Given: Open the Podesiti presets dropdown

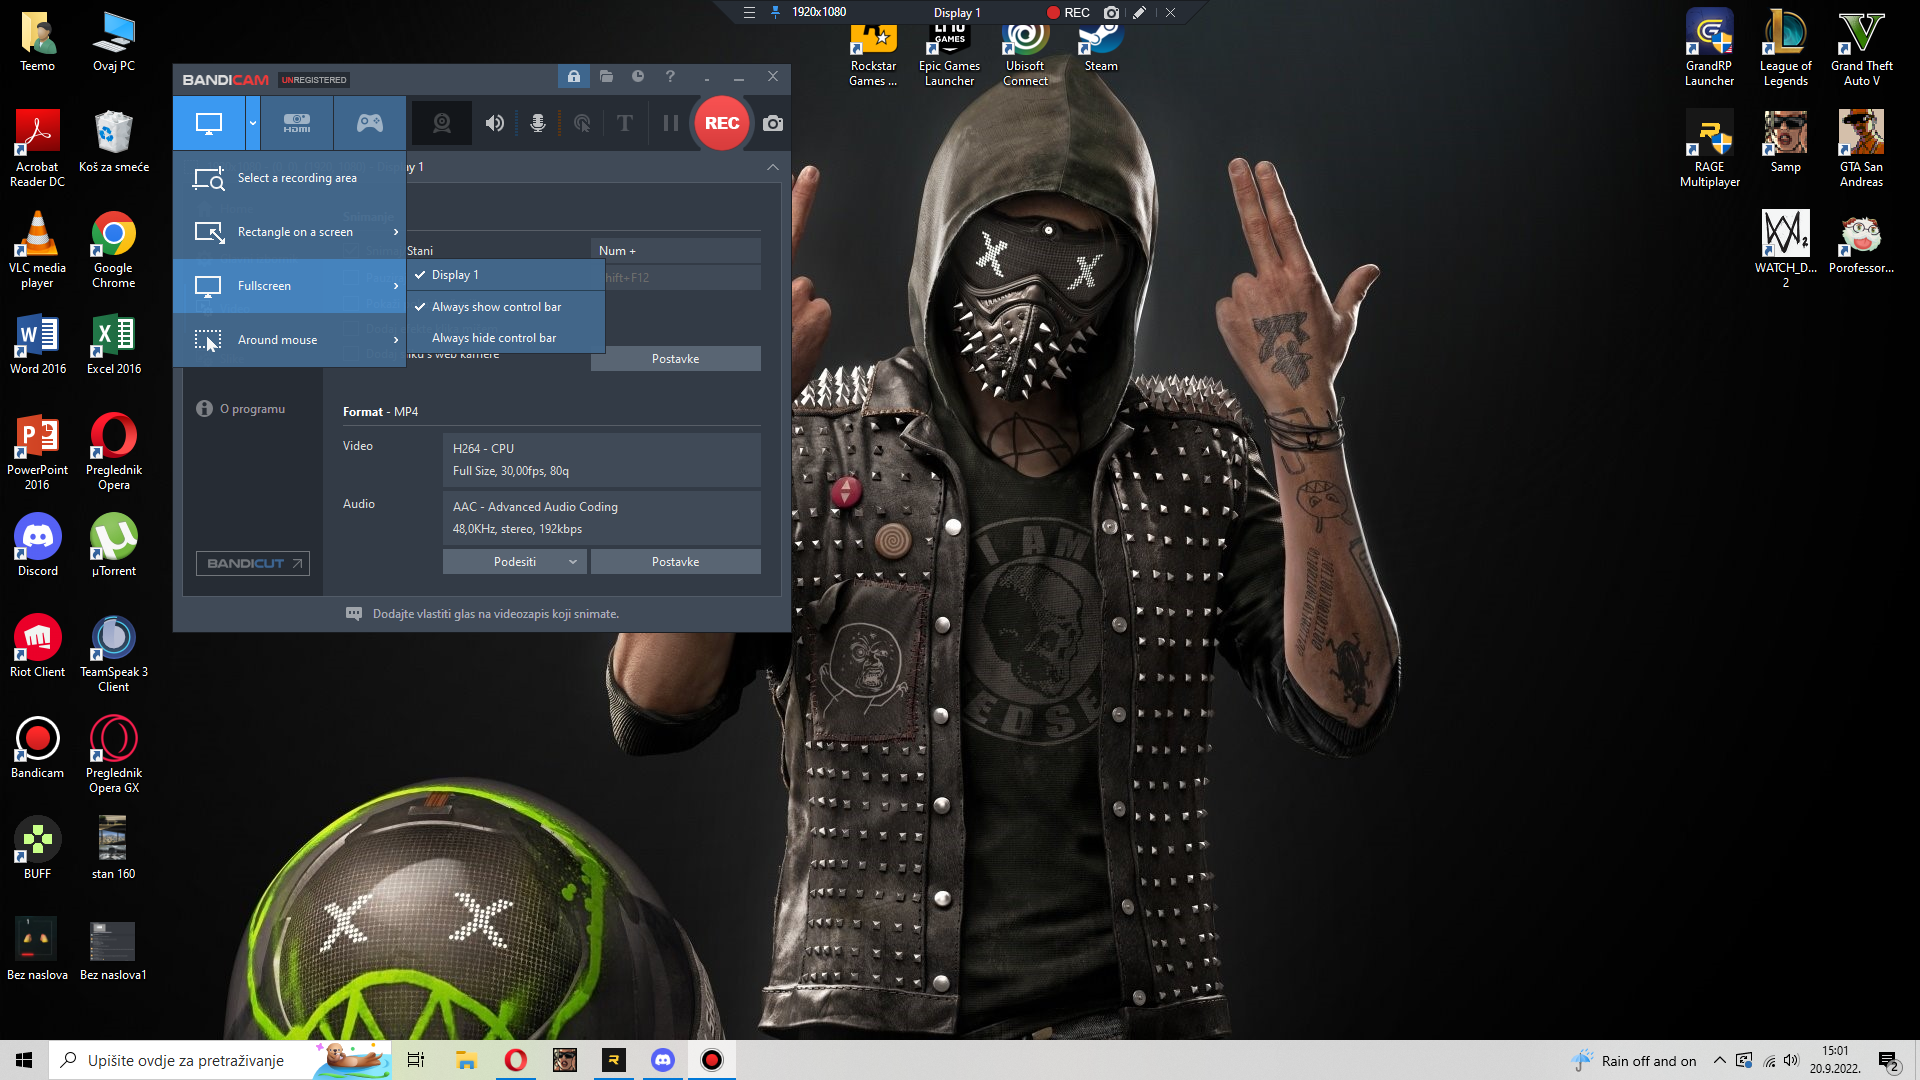Looking at the screenshot, I should (x=515, y=562).
